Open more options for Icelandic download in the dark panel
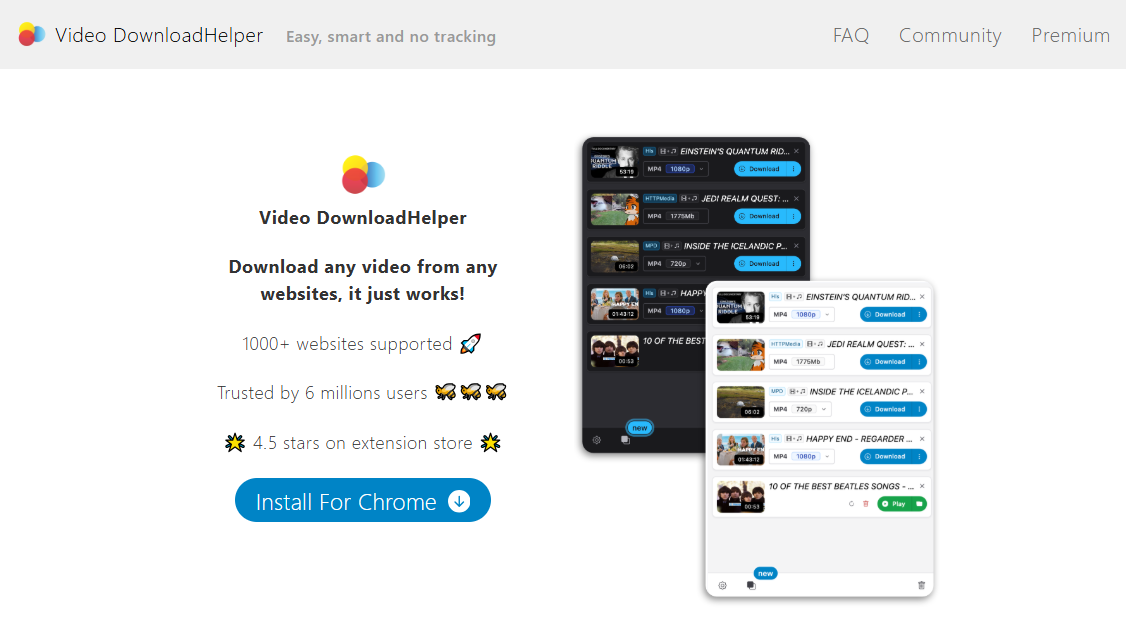 pyautogui.click(x=794, y=264)
